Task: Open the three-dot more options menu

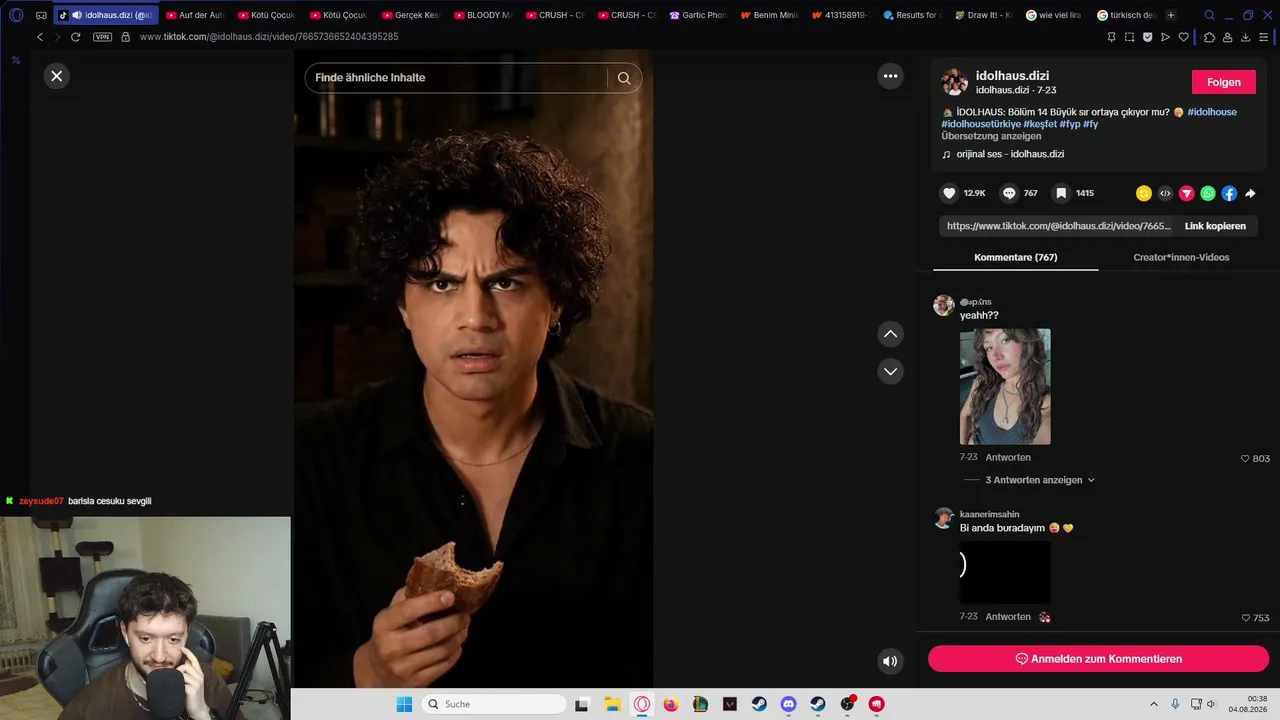Action: coord(890,76)
